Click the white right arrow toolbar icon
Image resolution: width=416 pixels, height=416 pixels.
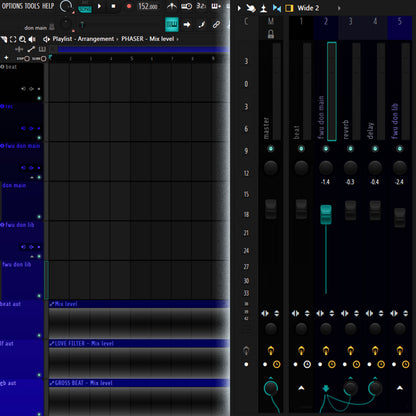click(x=187, y=24)
